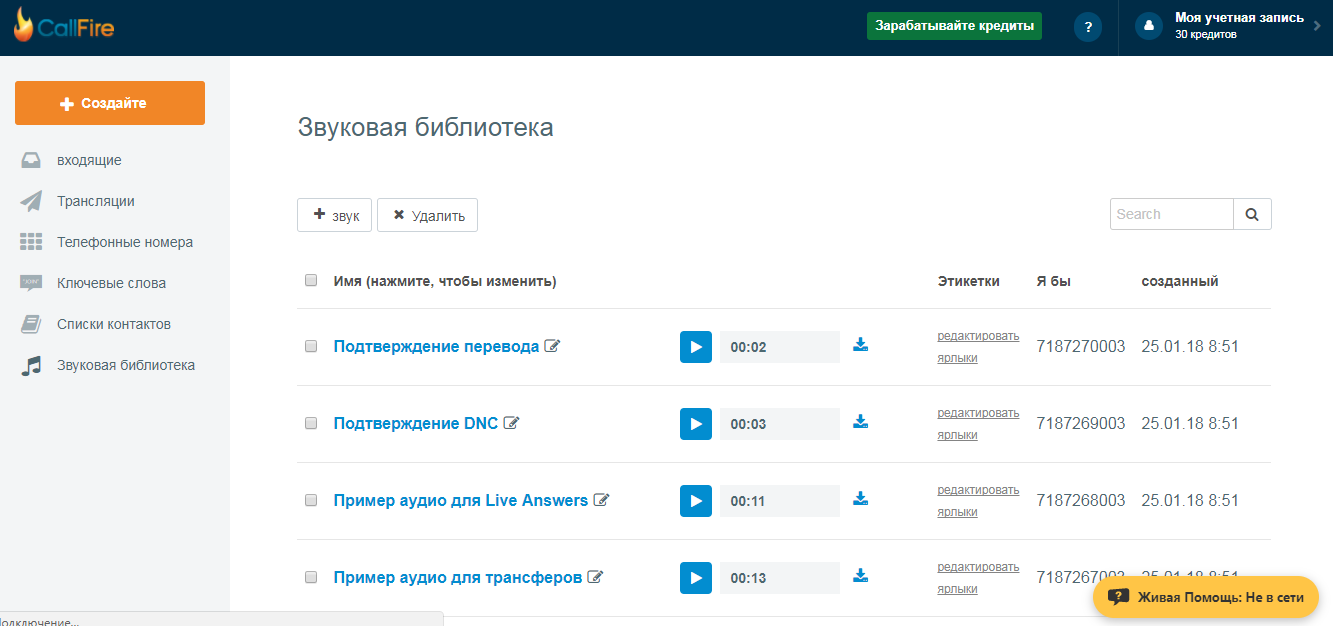Screen dimensions: 1333x626
Task: Select ID 7187269003 cell
Action: pyautogui.click(x=1081, y=424)
